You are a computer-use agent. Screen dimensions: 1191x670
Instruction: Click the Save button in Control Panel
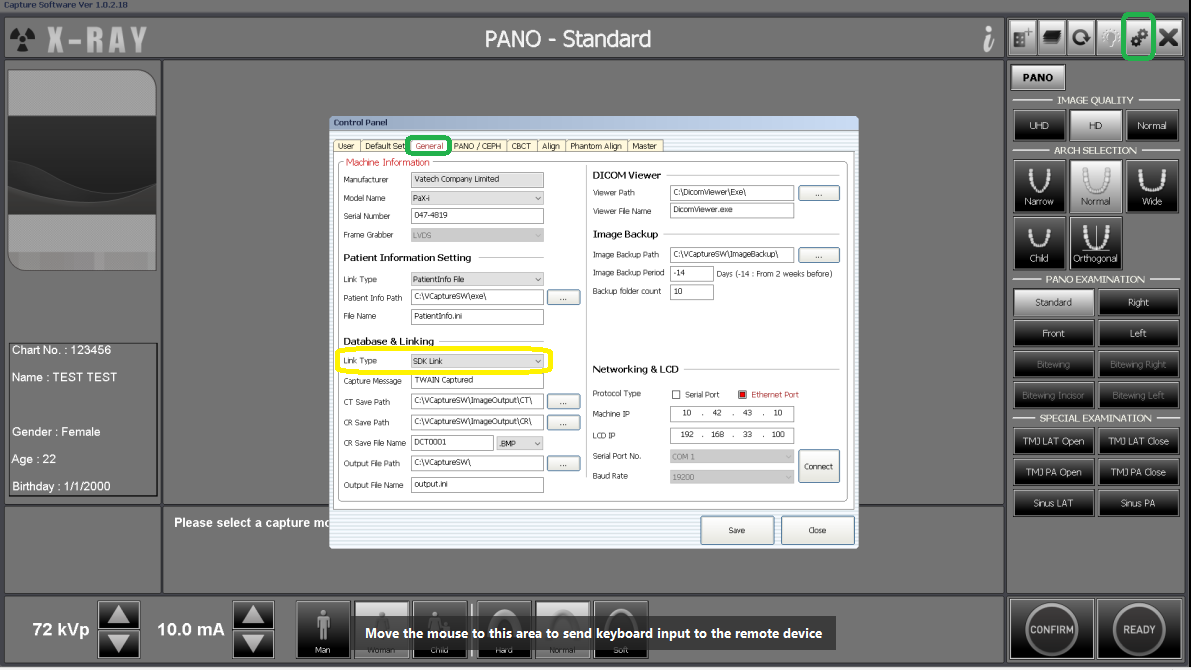point(737,530)
